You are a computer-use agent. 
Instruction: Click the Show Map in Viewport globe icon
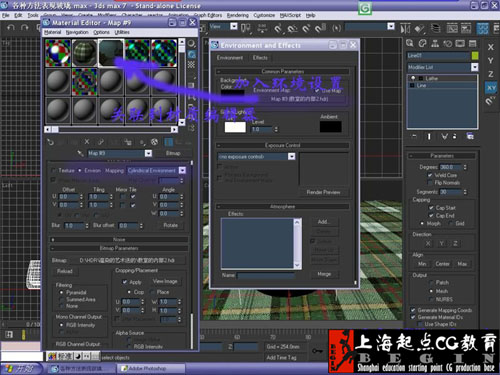tap(154, 142)
